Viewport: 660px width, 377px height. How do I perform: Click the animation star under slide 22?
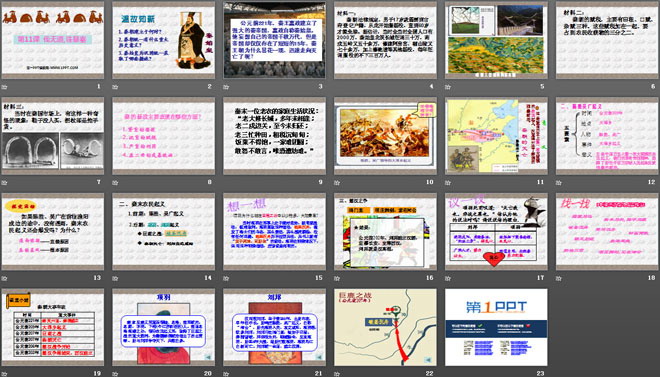[337, 374]
